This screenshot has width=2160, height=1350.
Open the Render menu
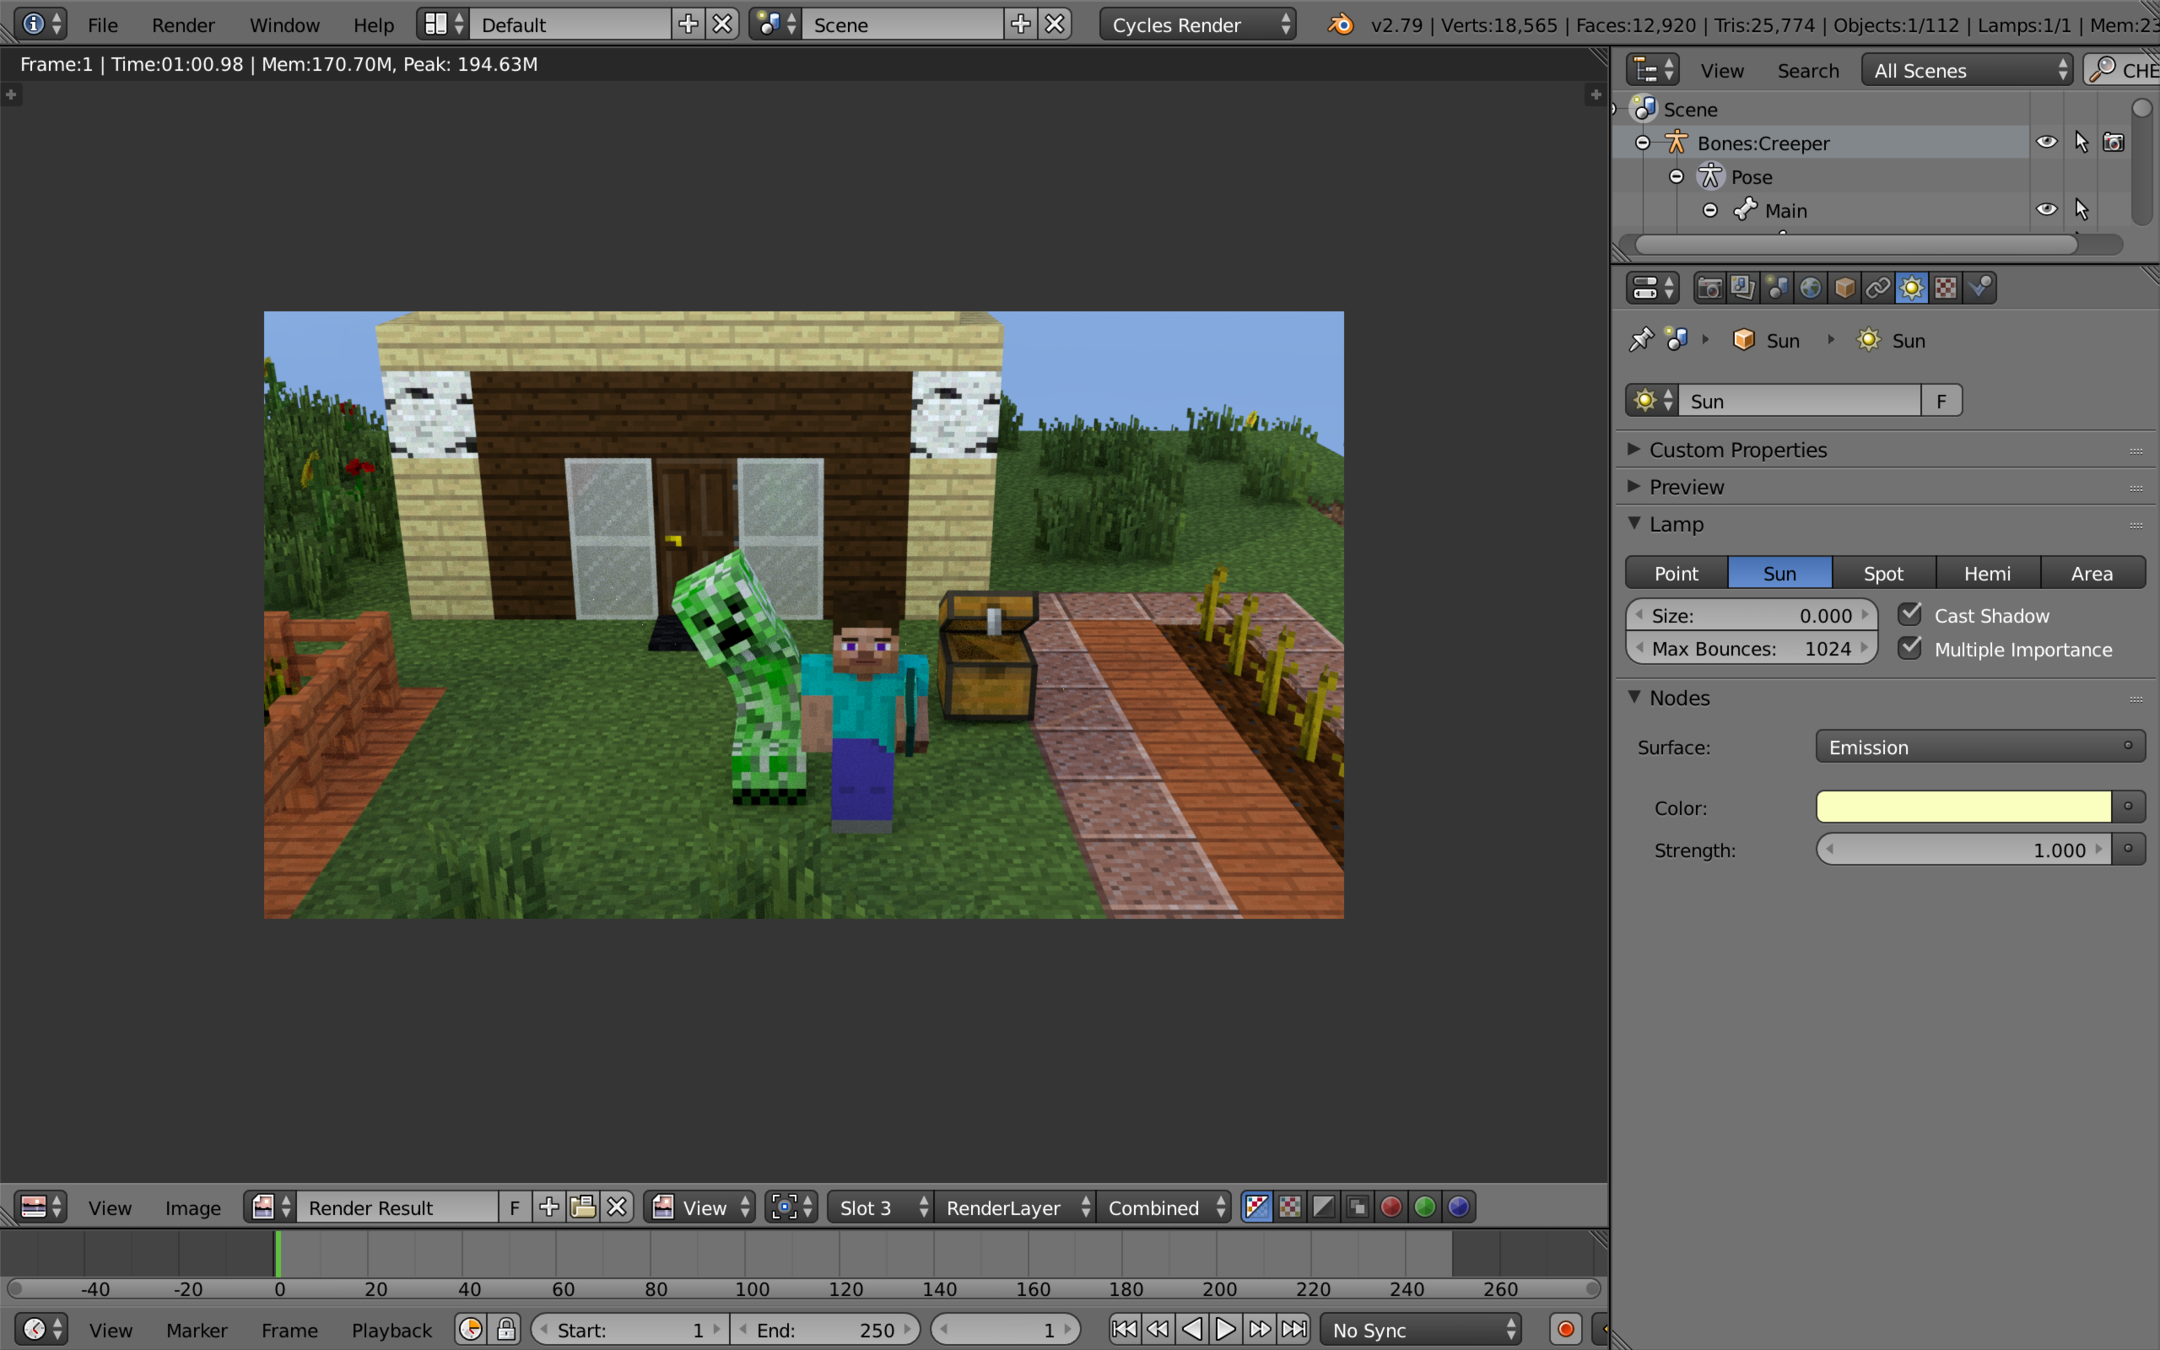click(x=183, y=25)
